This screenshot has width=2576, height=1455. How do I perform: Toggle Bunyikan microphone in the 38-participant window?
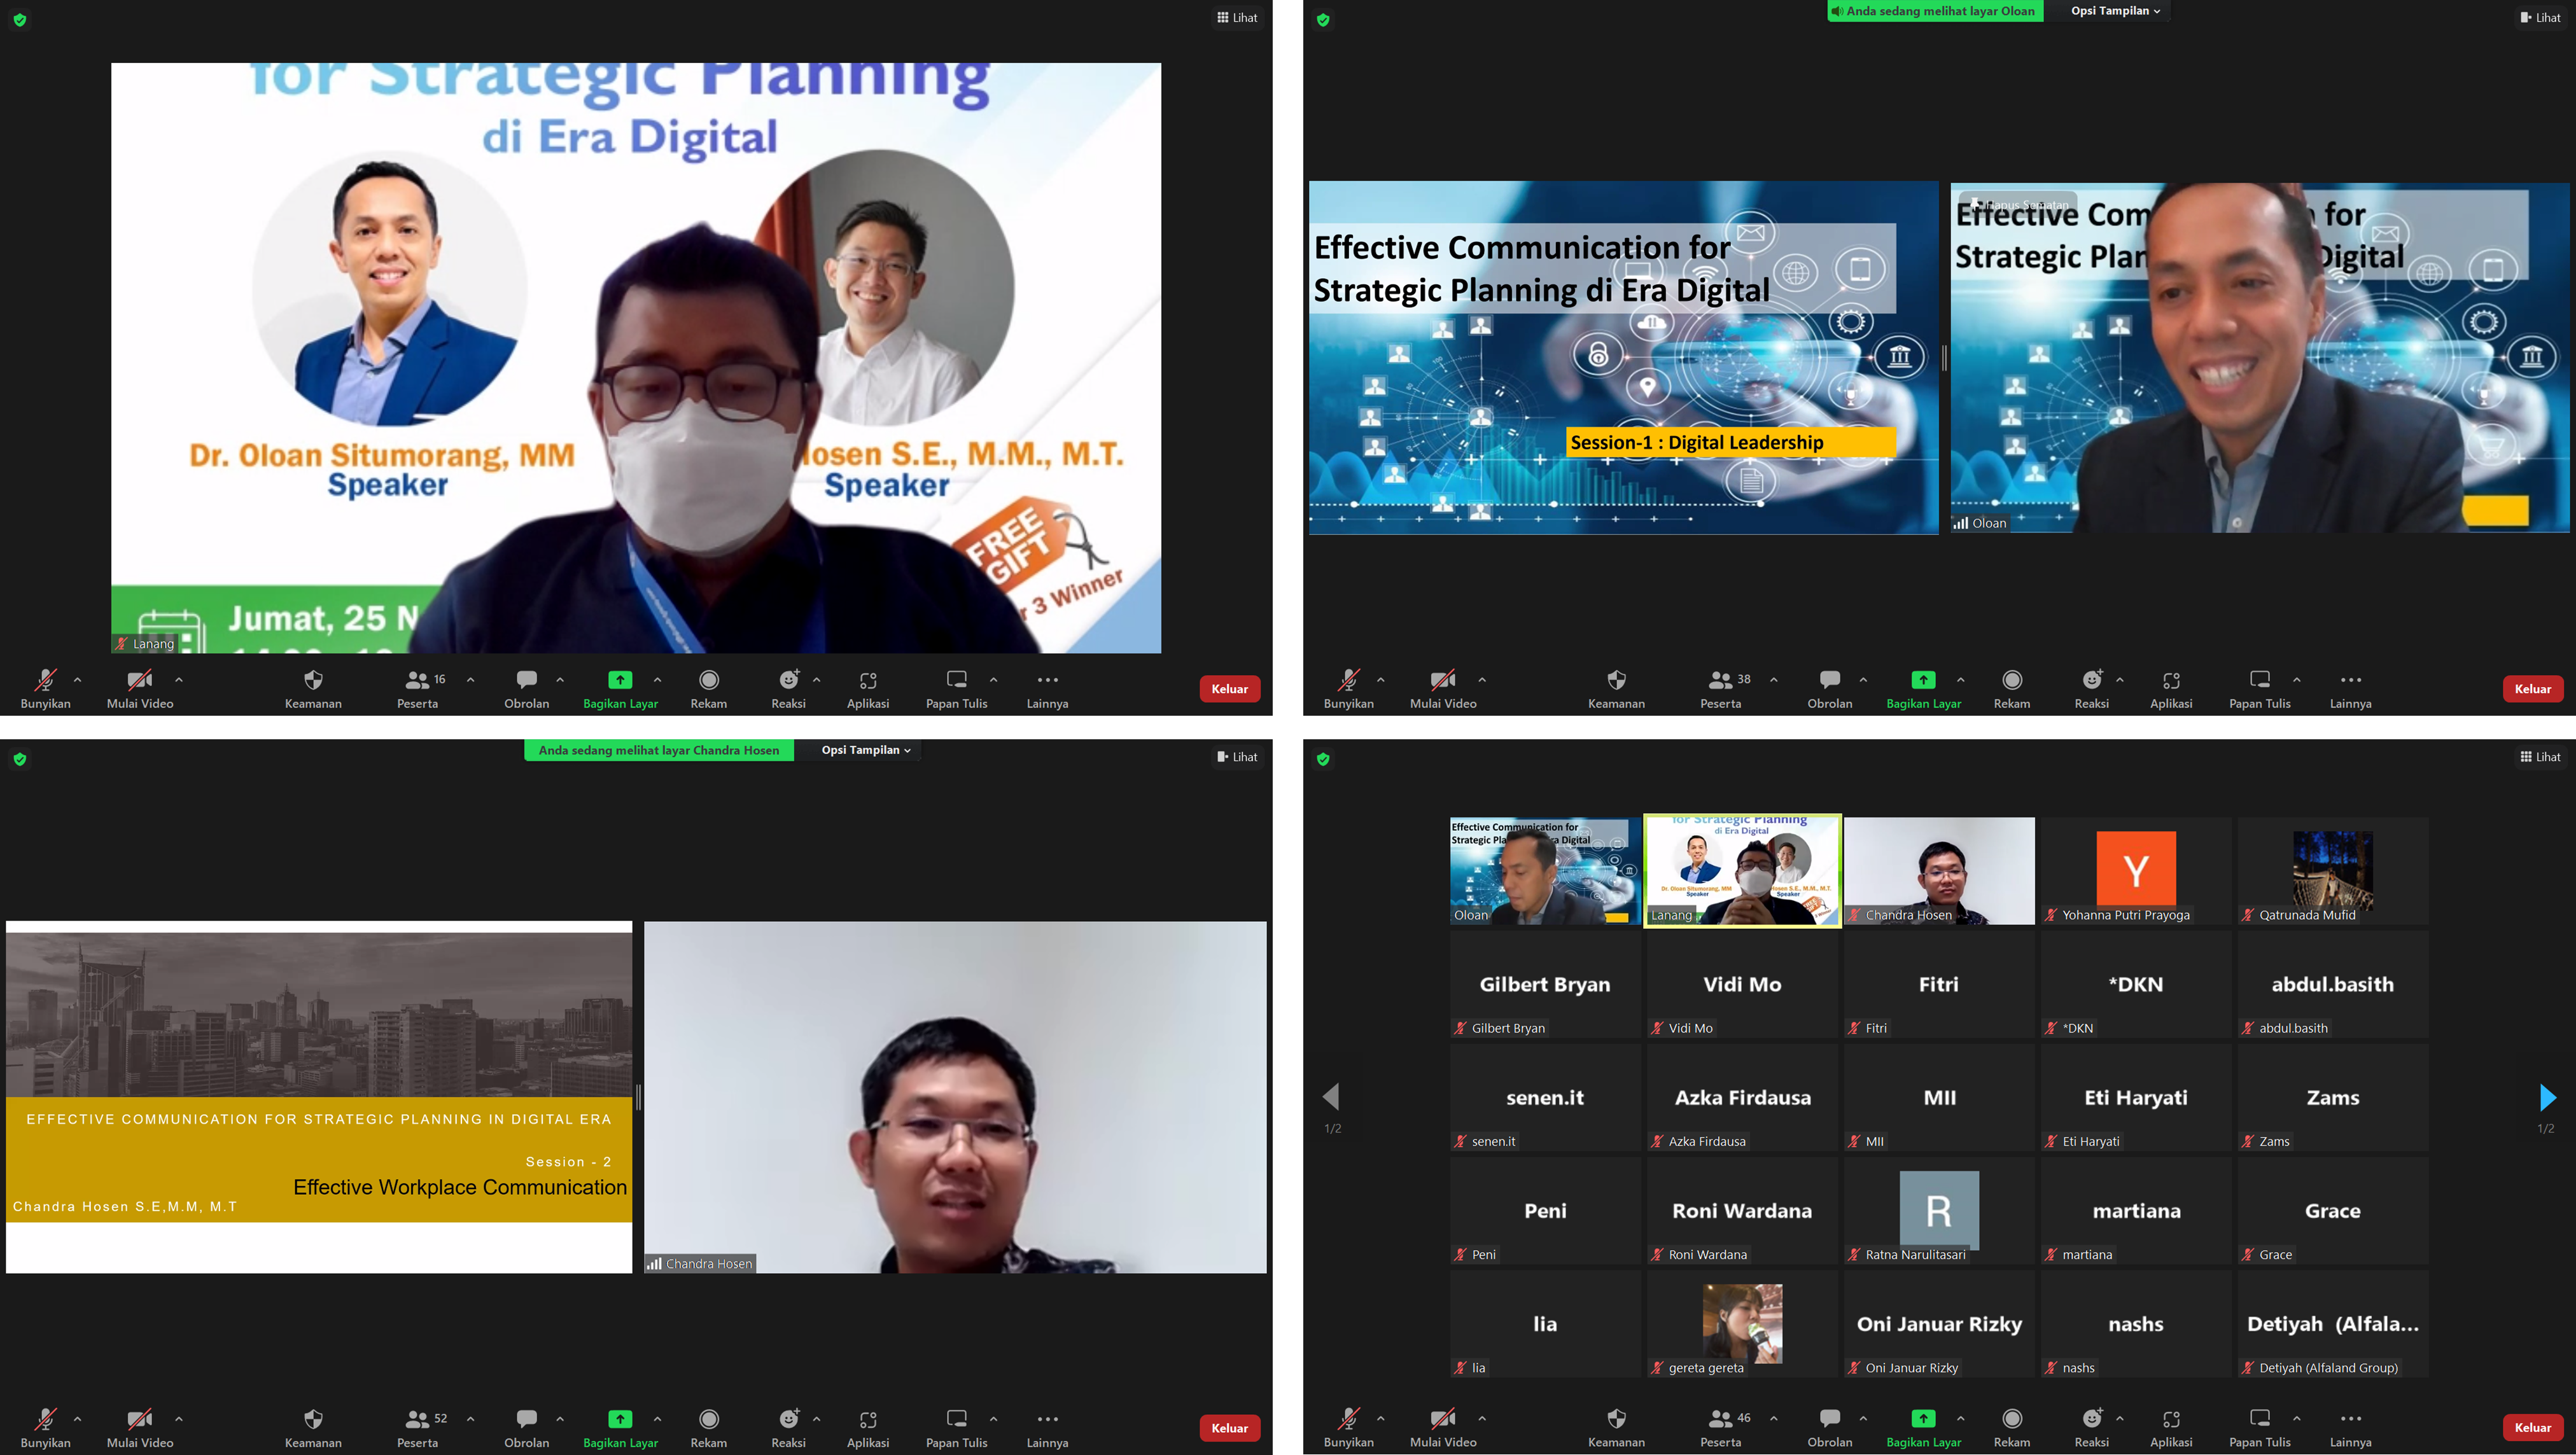[1348, 689]
